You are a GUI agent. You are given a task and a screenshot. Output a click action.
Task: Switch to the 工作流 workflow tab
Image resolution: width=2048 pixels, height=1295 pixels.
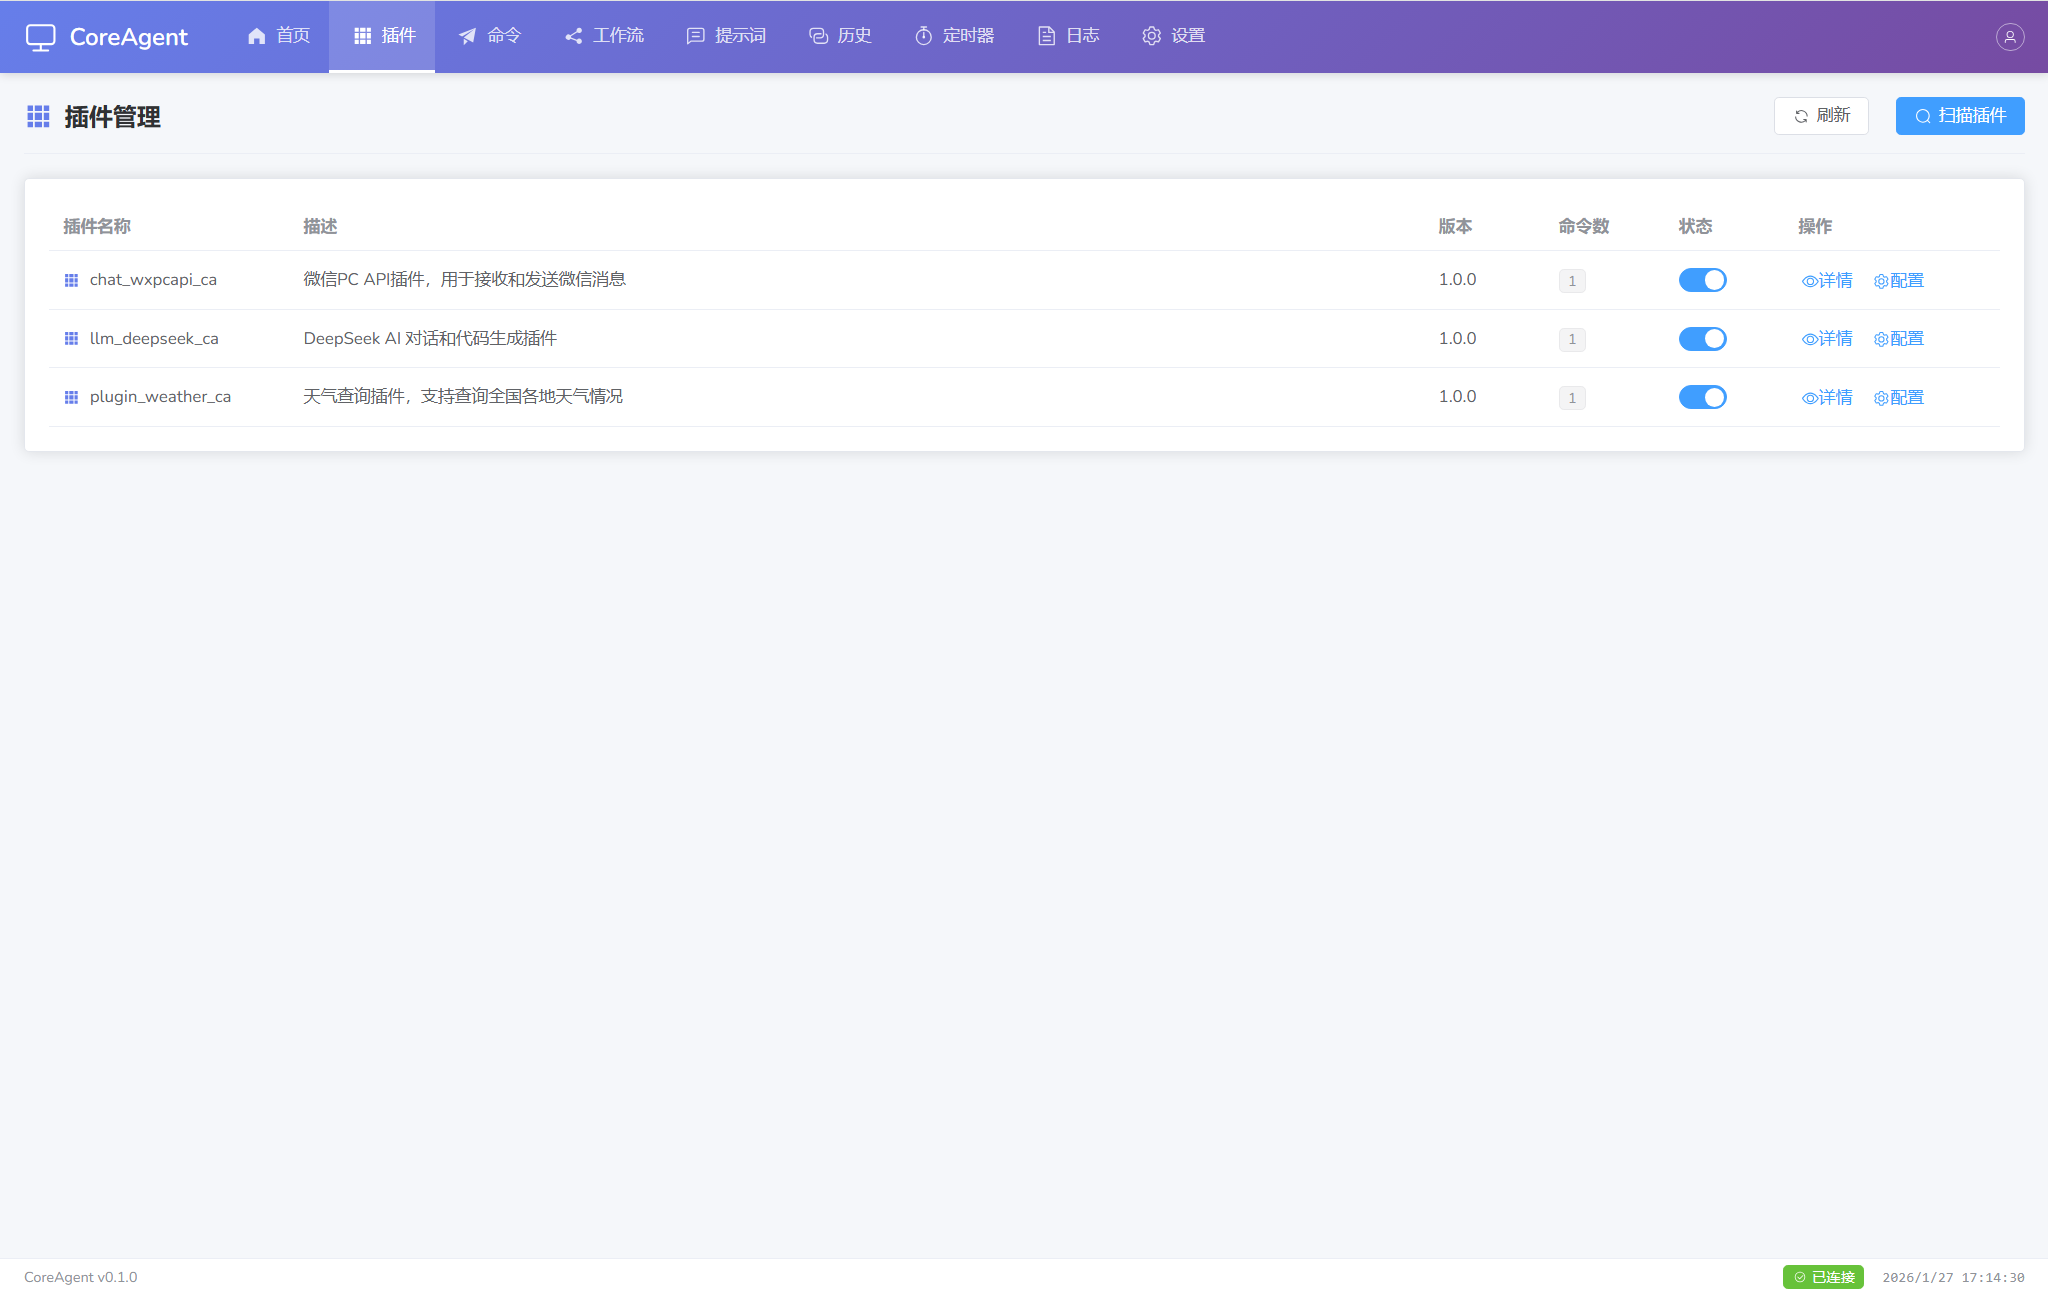(x=604, y=36)
